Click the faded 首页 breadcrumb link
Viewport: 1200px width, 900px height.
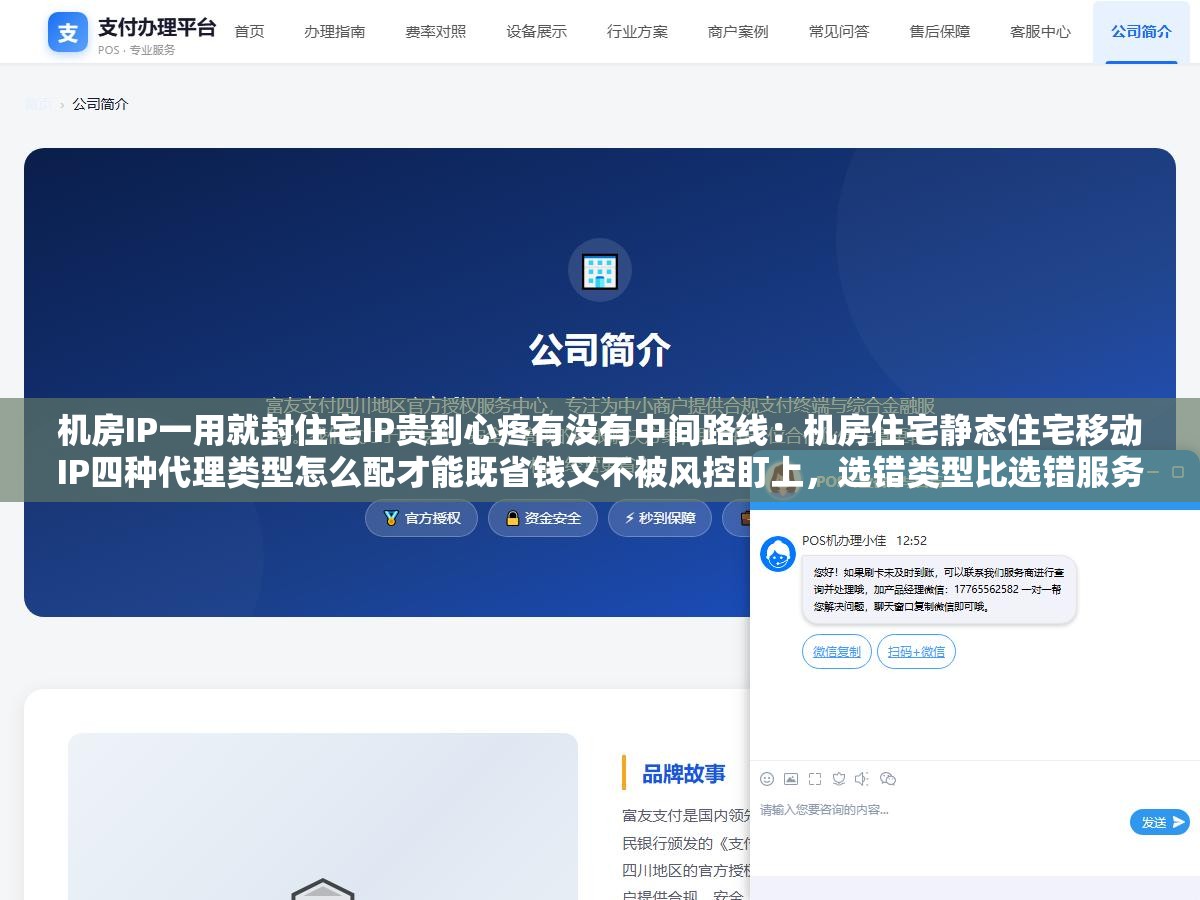(x=38, y=104)
